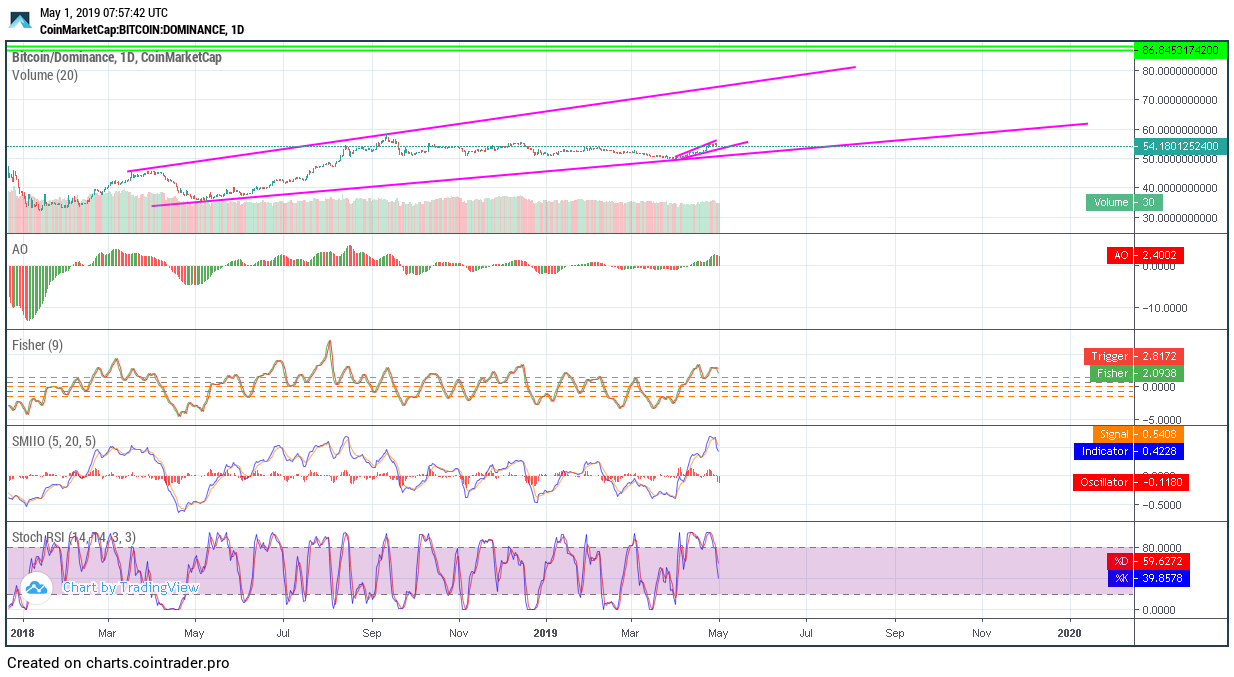Click the Volume (20) indicator legend

[45, 75]
